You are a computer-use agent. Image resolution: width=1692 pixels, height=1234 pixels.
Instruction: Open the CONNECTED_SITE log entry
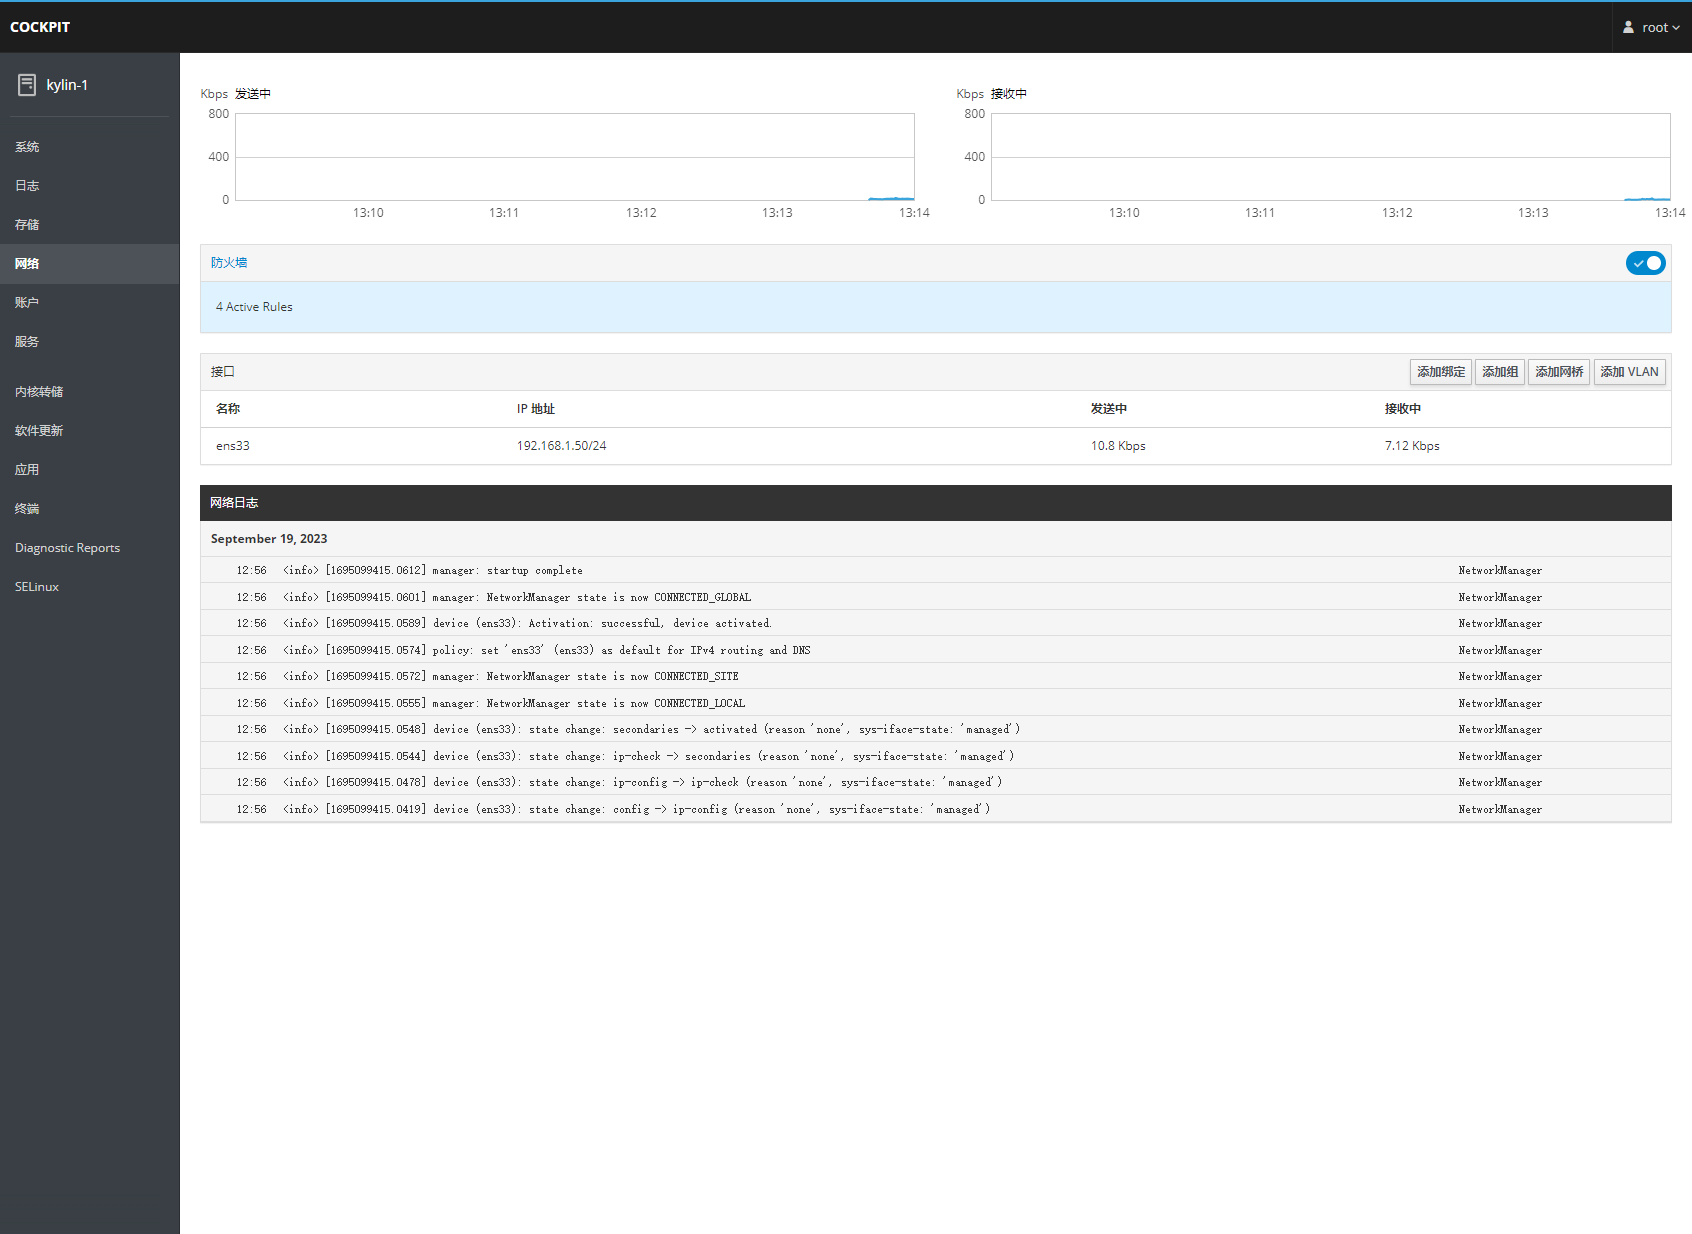[x=935, y=676]
